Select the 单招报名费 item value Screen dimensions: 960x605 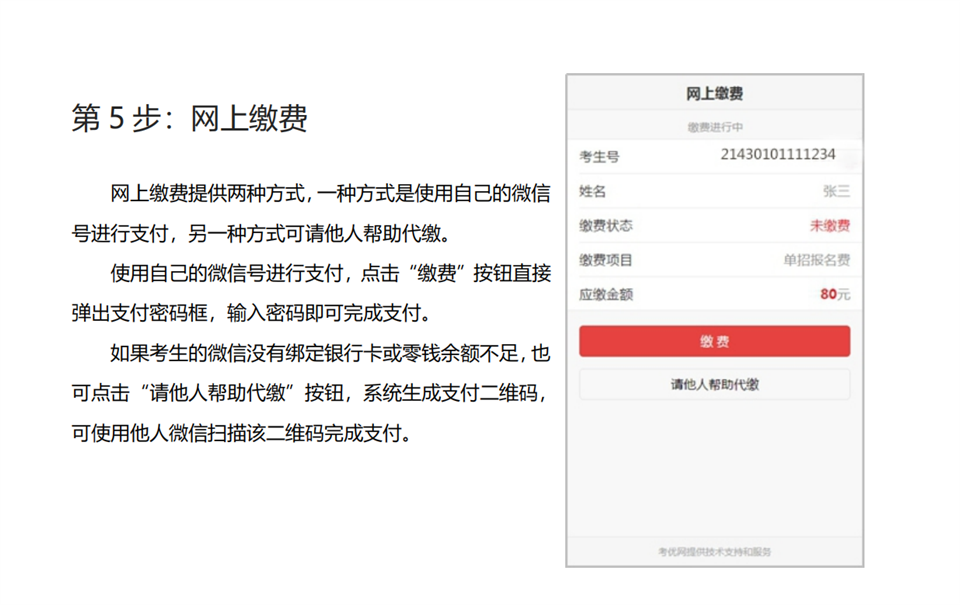click(816, 260)
